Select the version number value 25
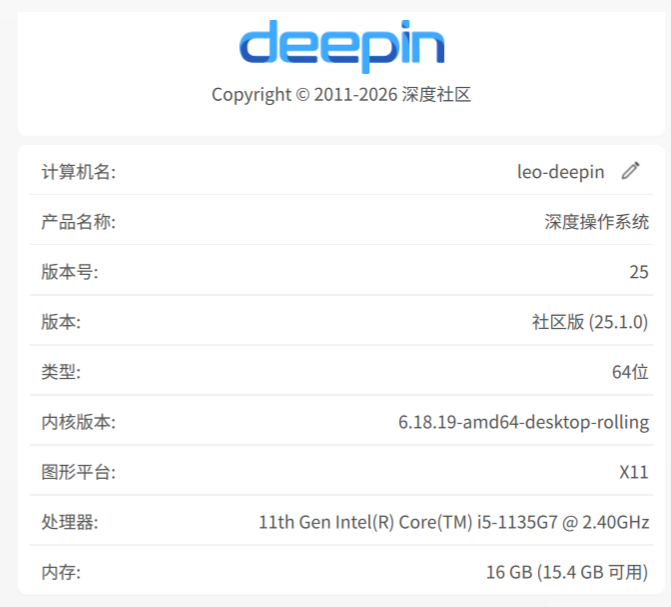671x607 pixels. (x=639, y=272)
